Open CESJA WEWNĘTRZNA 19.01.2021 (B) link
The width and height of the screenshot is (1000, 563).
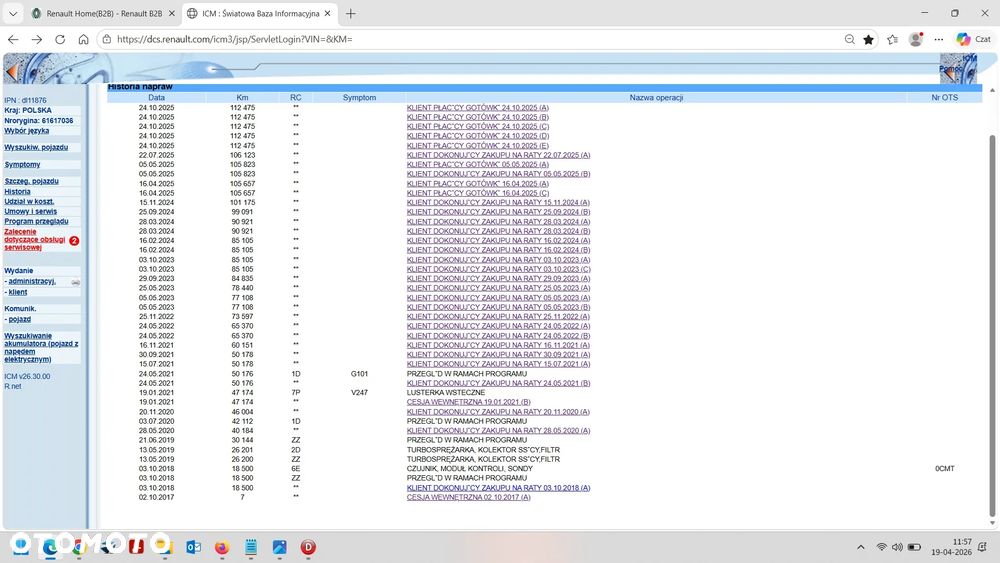pos(469,402)
